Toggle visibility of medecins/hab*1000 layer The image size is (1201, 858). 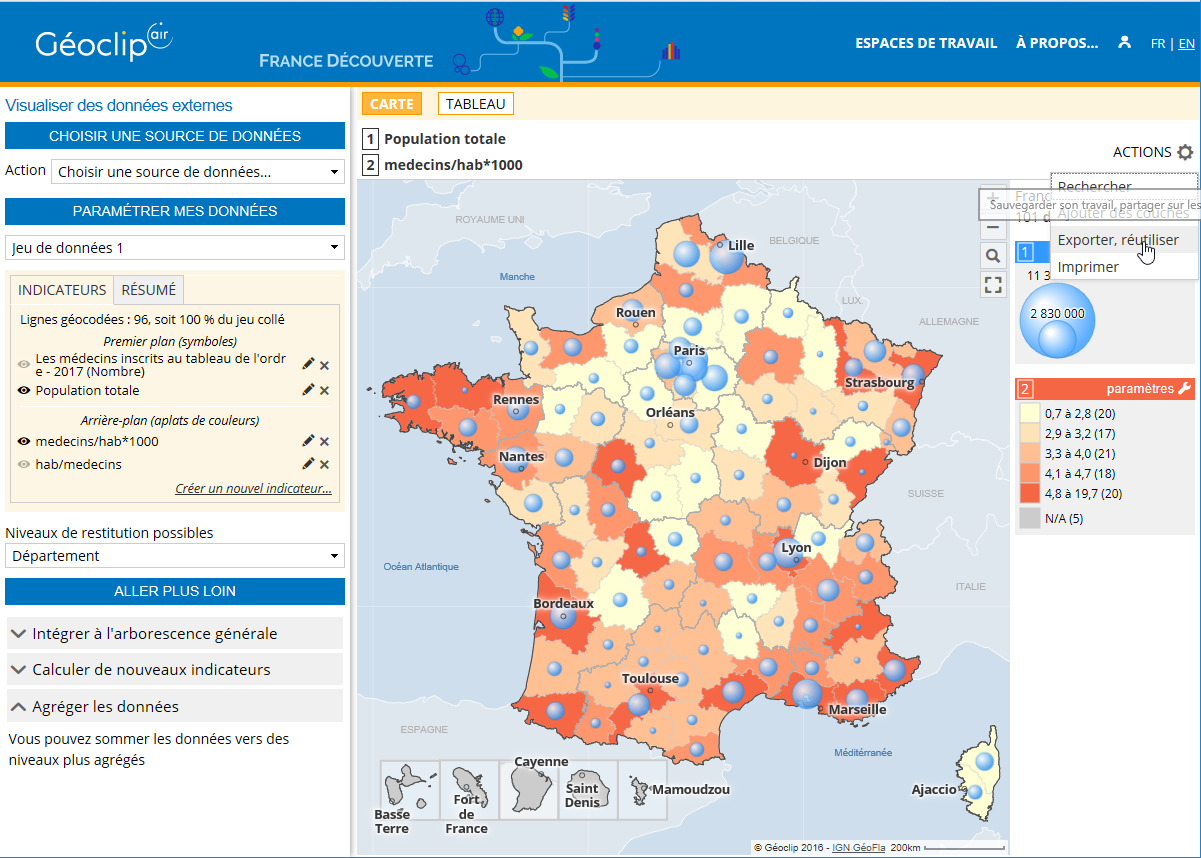[24, 441]
